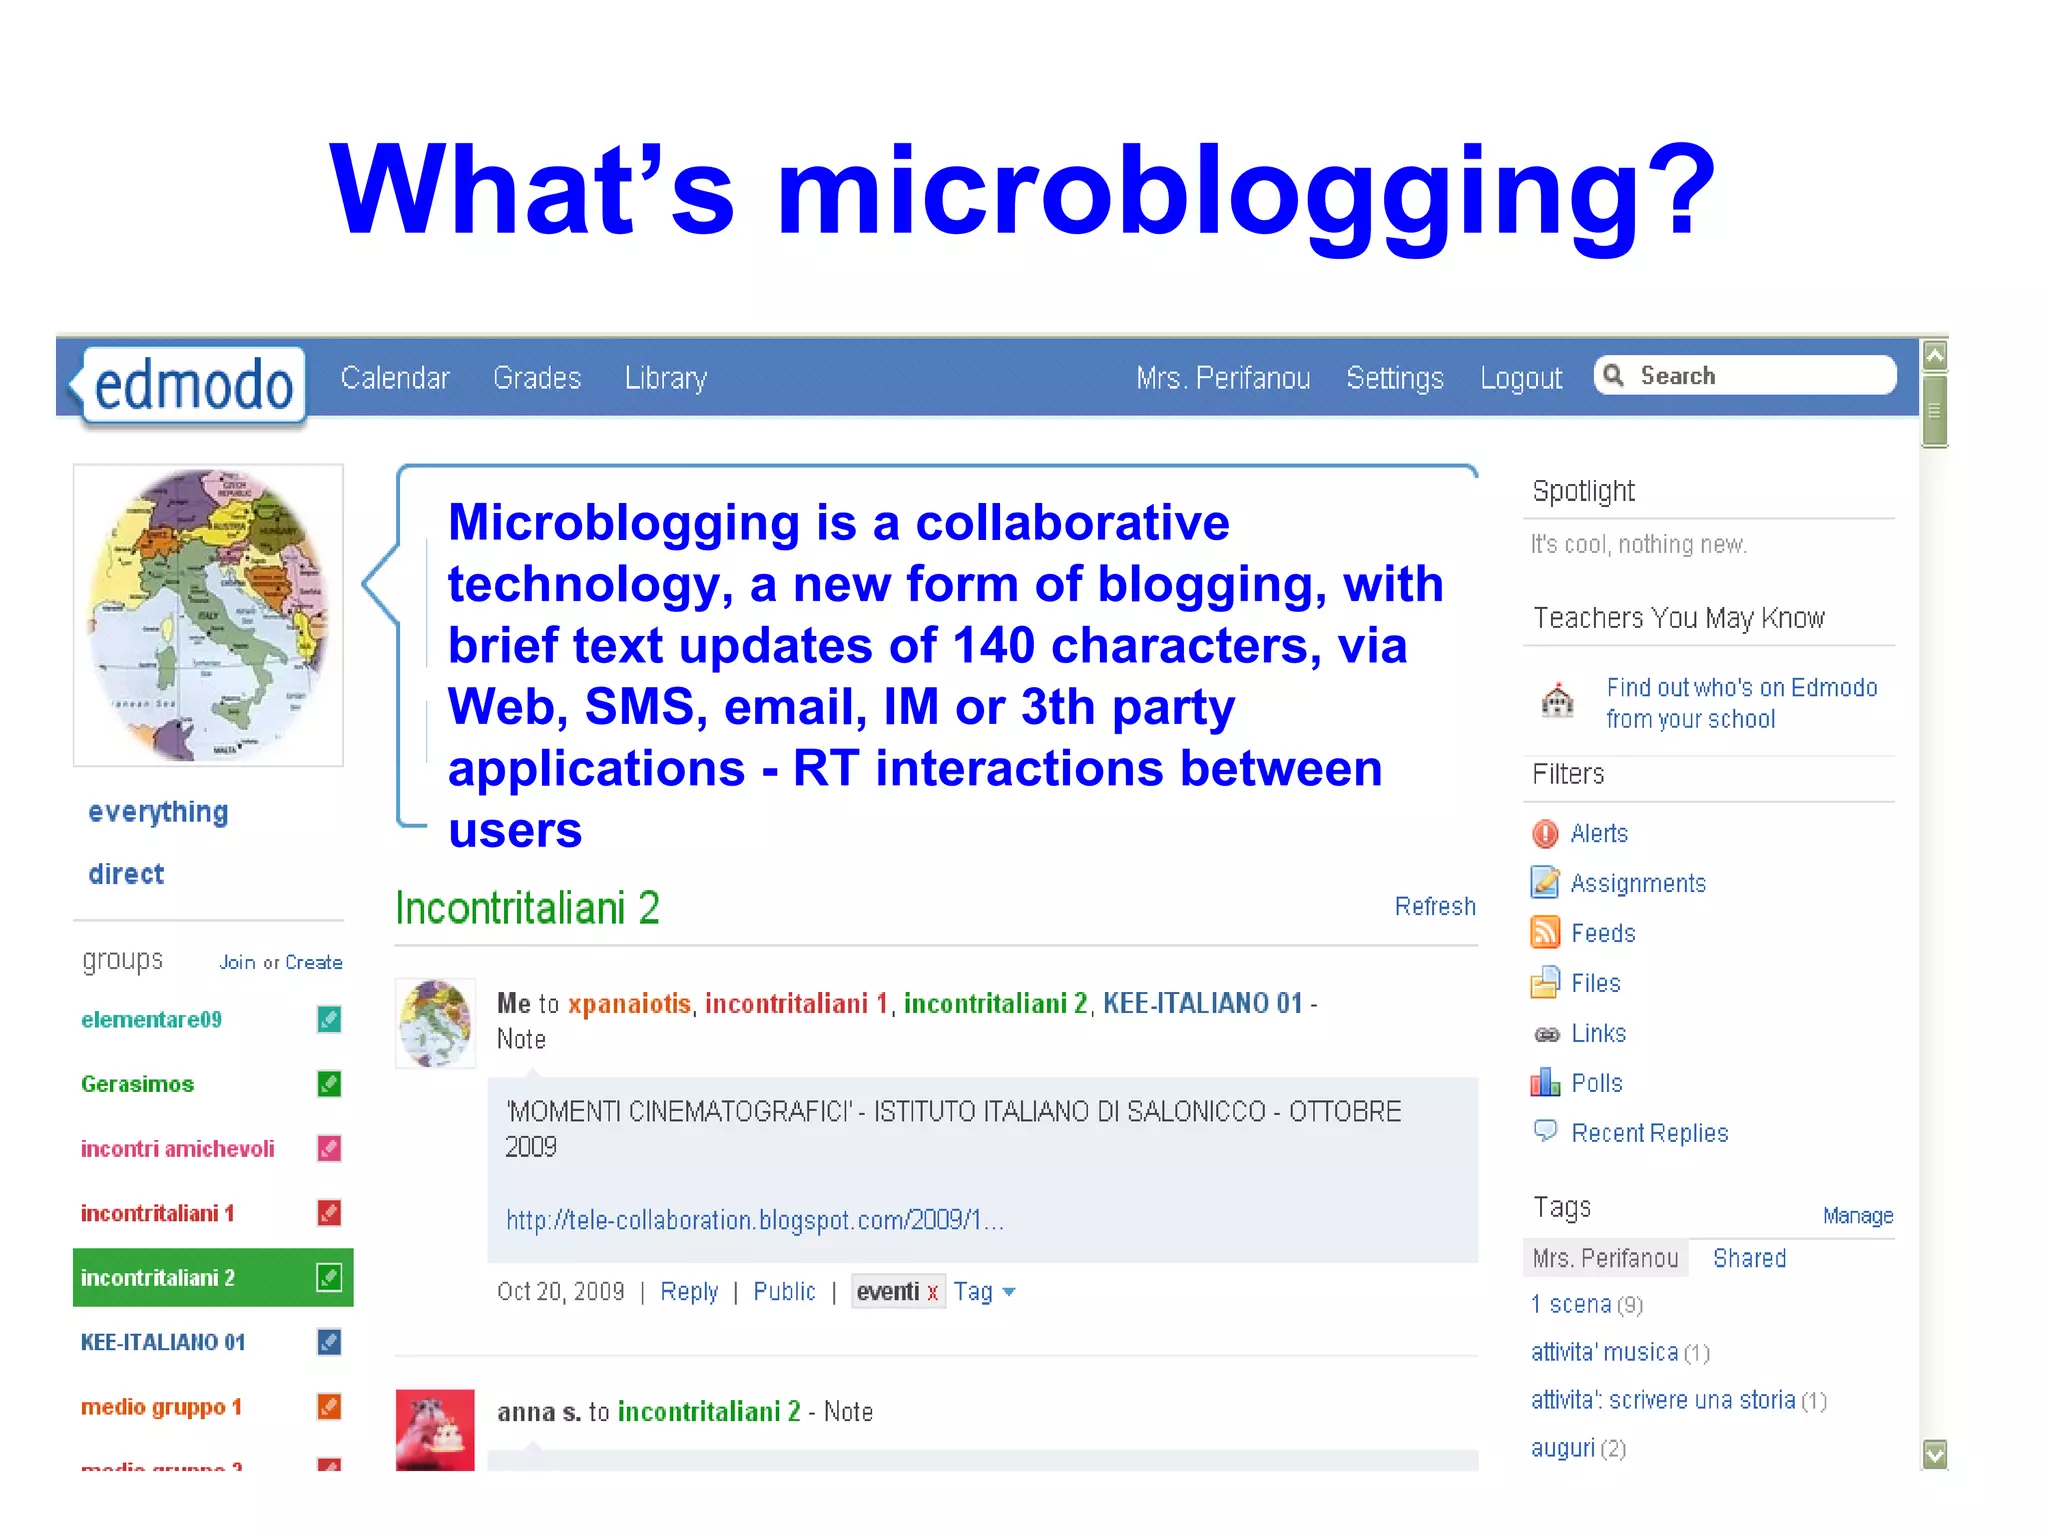Open the attivita' musica tag
Viewport: 2048px width, 1536px height.
tap(1605, 1352)
